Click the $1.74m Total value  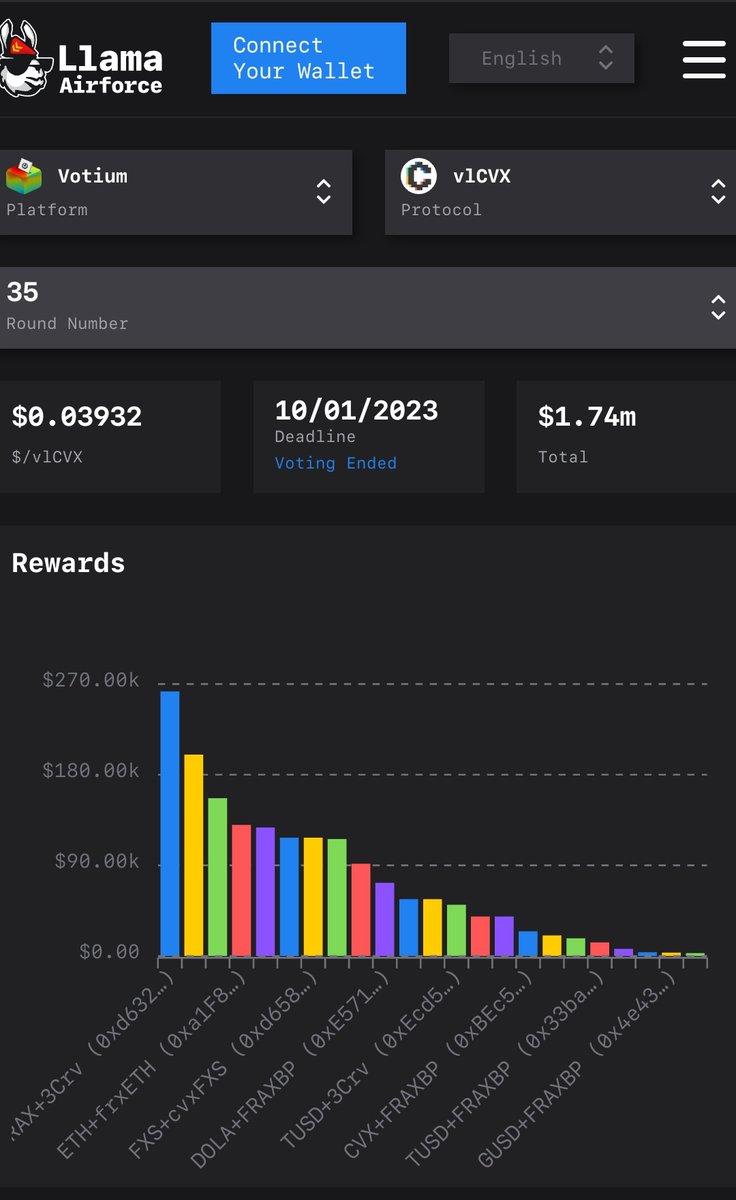tap(587, 416)
